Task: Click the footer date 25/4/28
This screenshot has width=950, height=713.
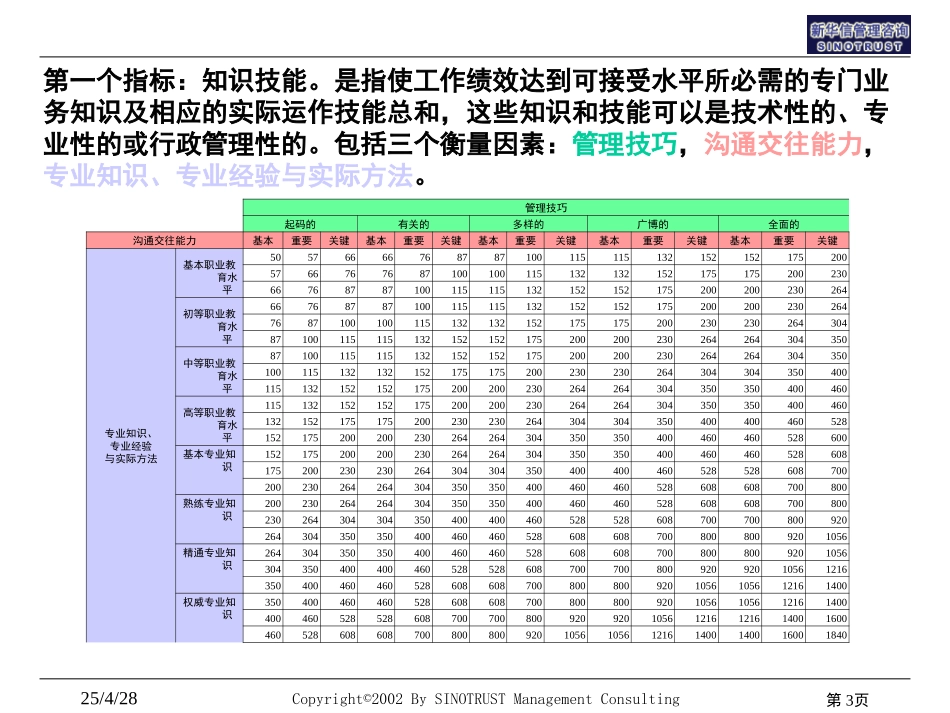Action: click(x=109, y=698)
